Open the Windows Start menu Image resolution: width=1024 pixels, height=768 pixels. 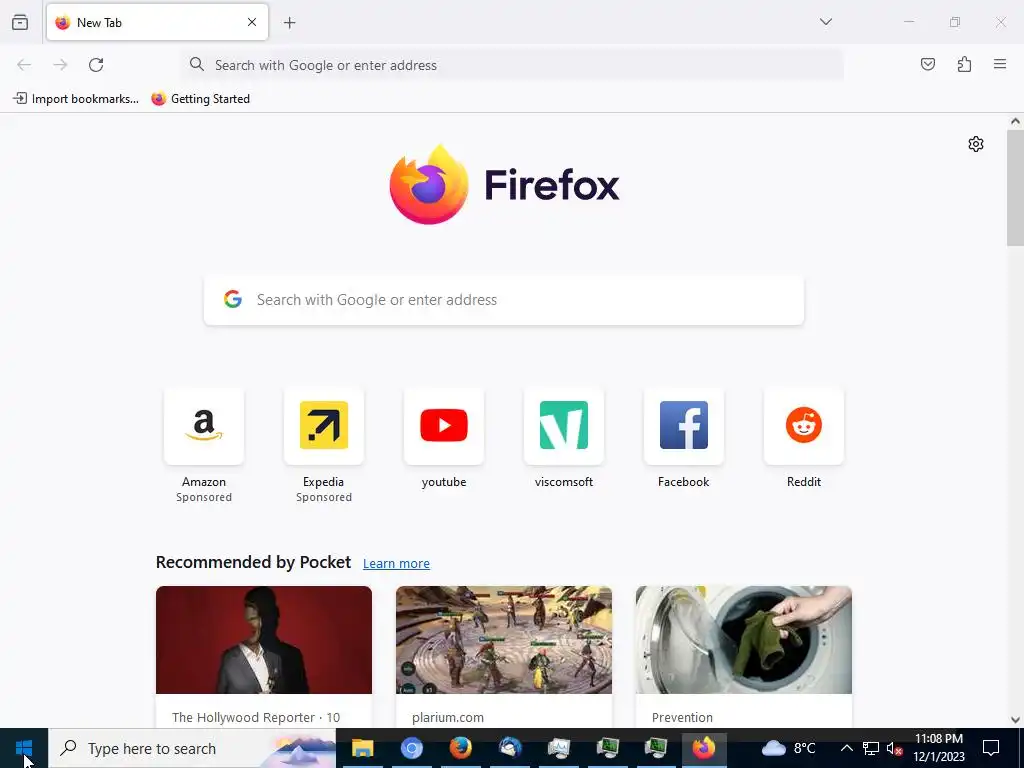24,748
